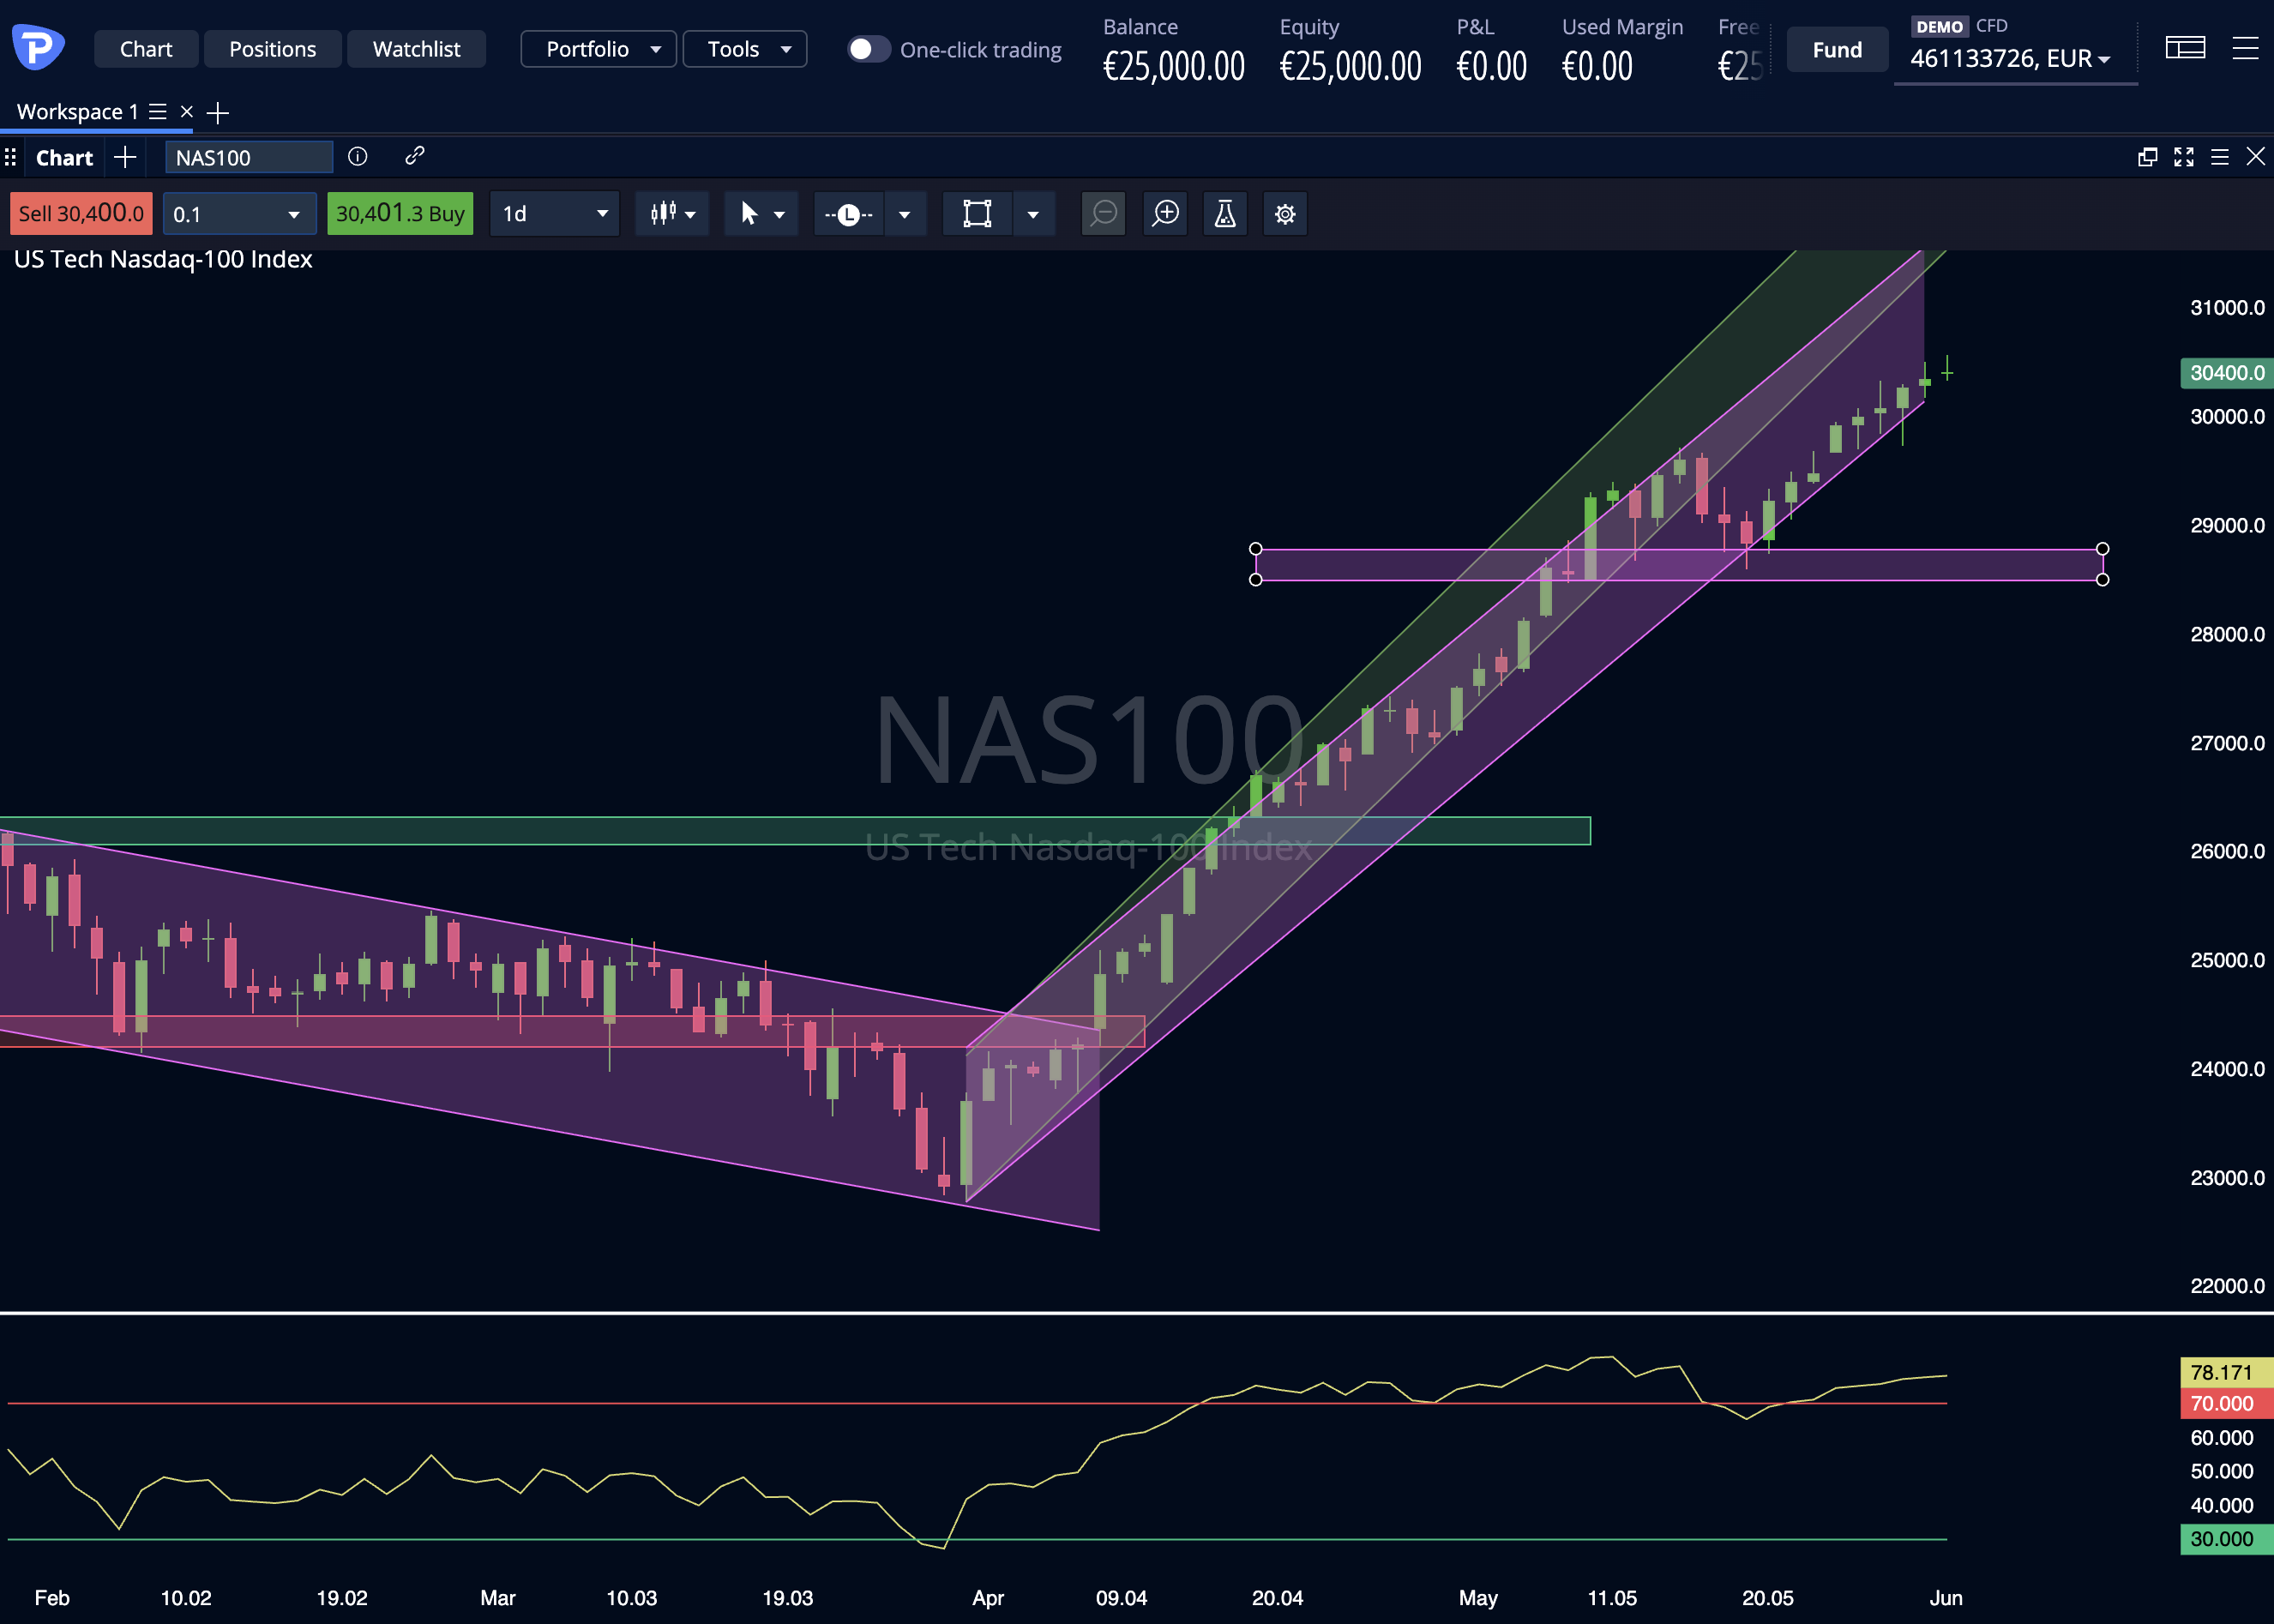The image size is (2274, 1624).
Task: Open the Positions view
Action: click(x=272, y=49)
